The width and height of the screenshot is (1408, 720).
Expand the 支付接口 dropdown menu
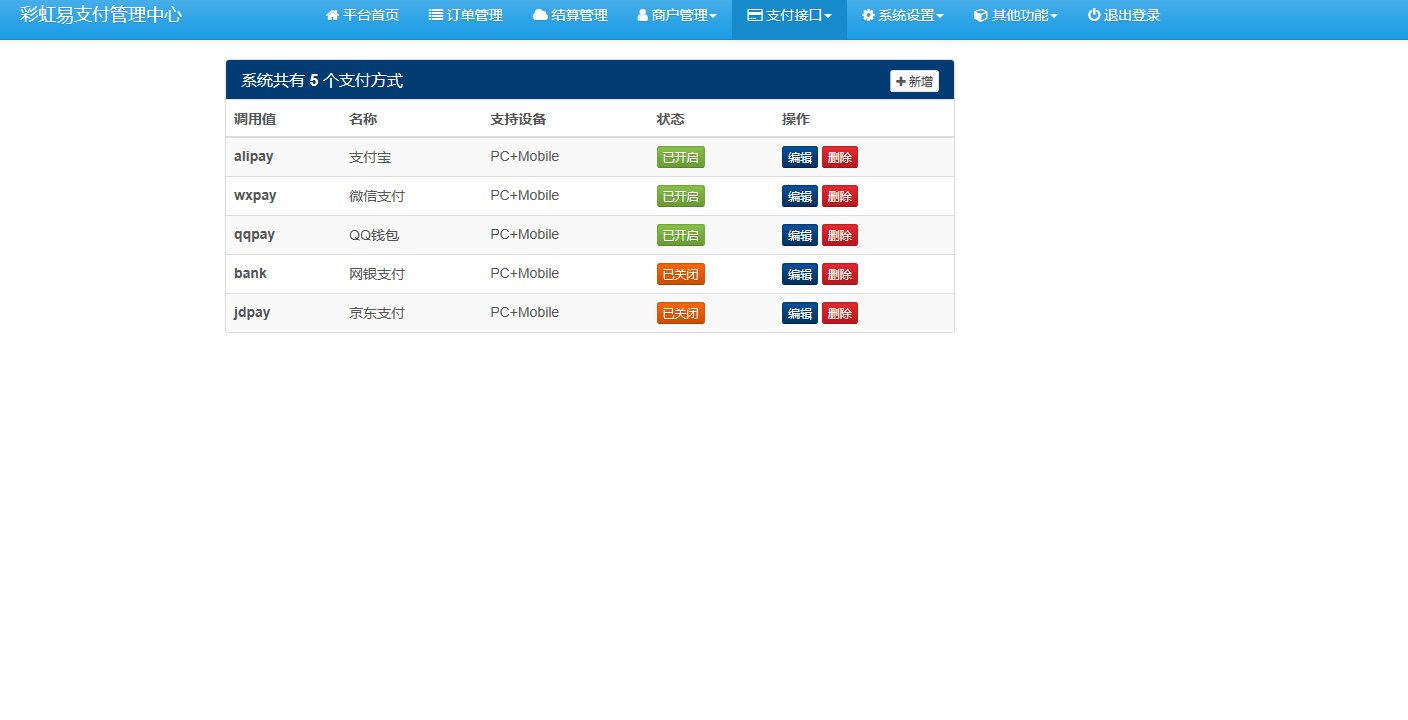point(789,15)
